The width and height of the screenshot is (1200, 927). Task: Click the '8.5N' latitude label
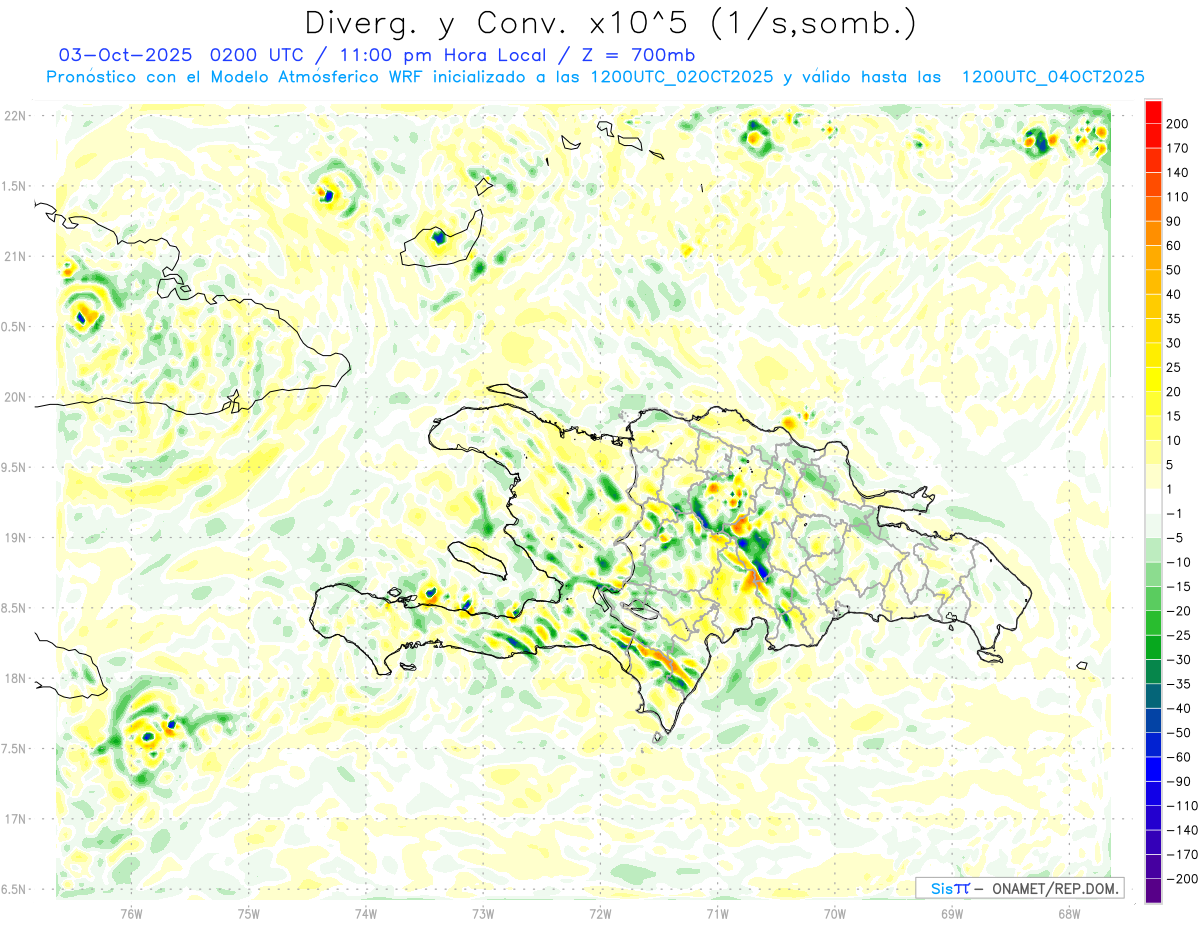pos(14,608)
